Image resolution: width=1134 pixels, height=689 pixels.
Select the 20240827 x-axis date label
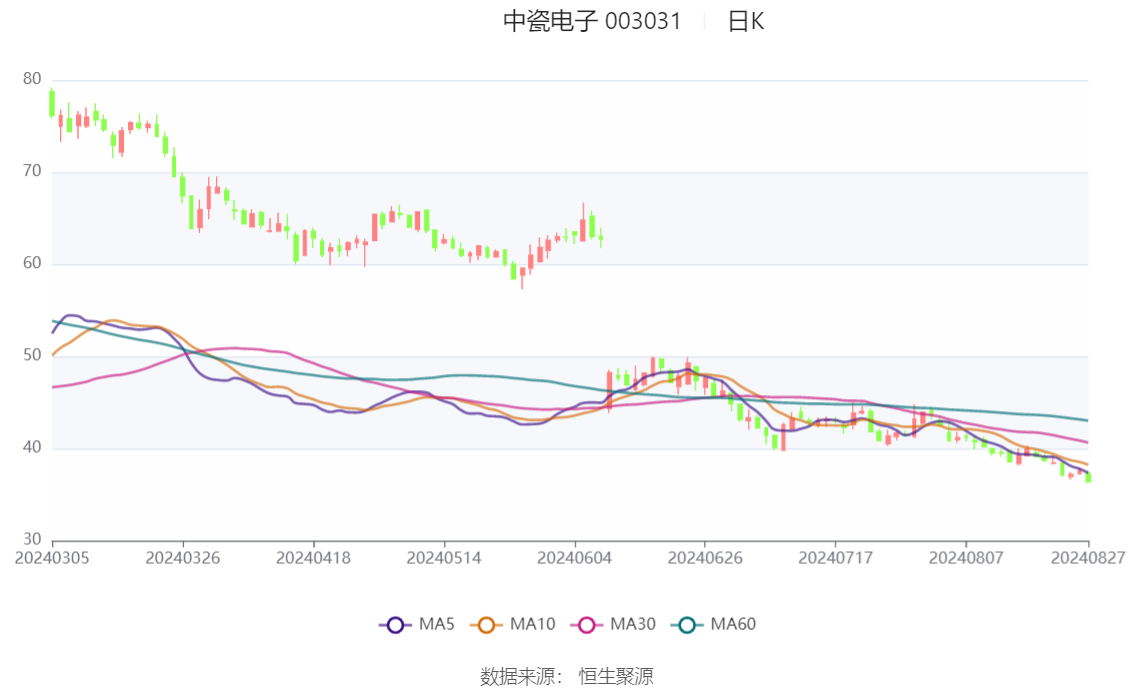1088,558
